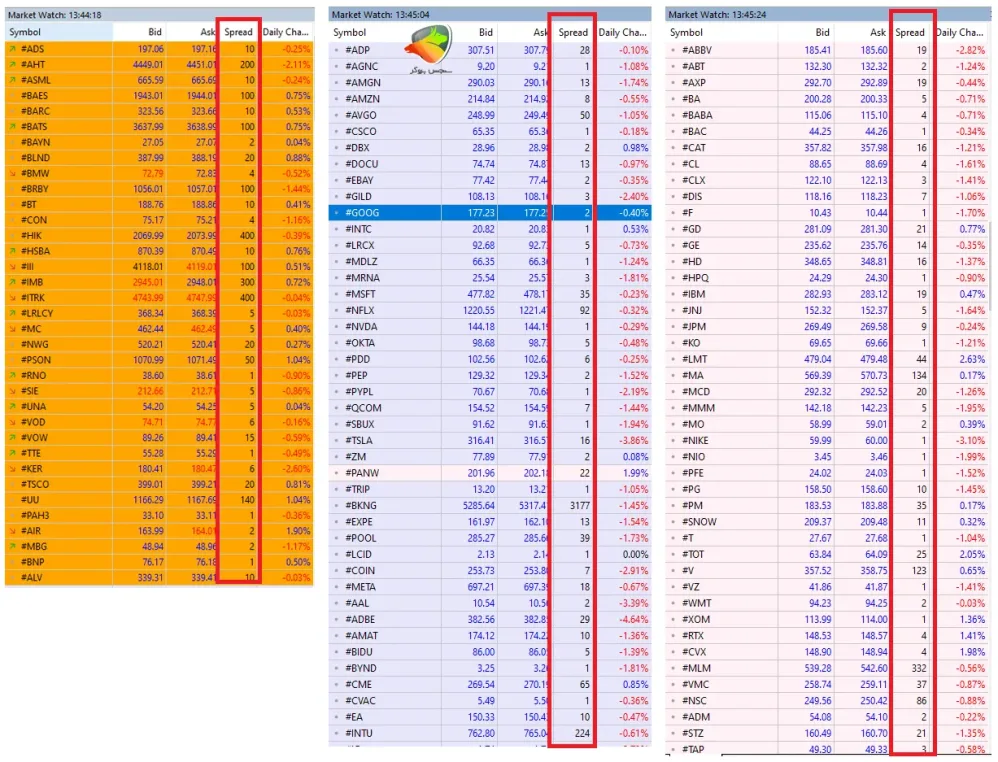Click the up-arrow icon beside #UNA
The height and width of the screenshot is (762, 998).
pos(13,407)
